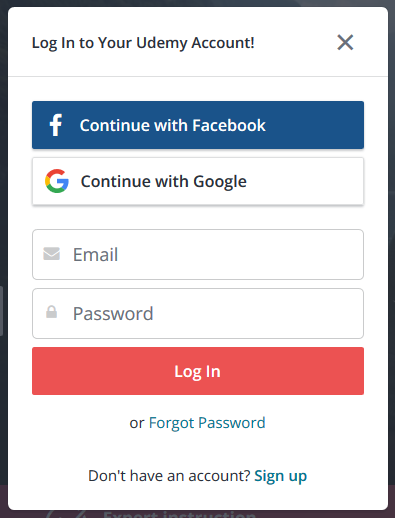This screenshot has height=518, width=395.
Task: Click the padlock icon in Password field
Action: tap(51, 312)
